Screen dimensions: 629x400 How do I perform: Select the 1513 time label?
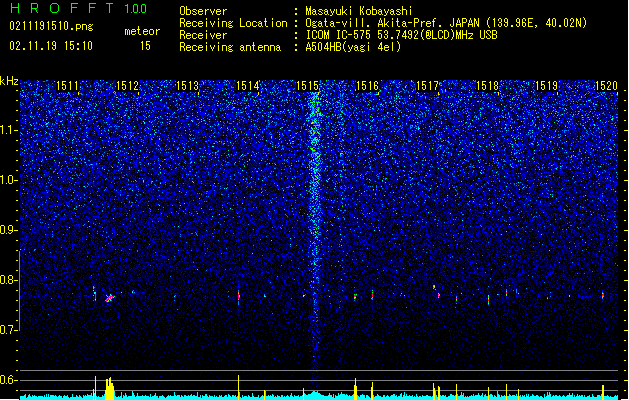point(187,86)
